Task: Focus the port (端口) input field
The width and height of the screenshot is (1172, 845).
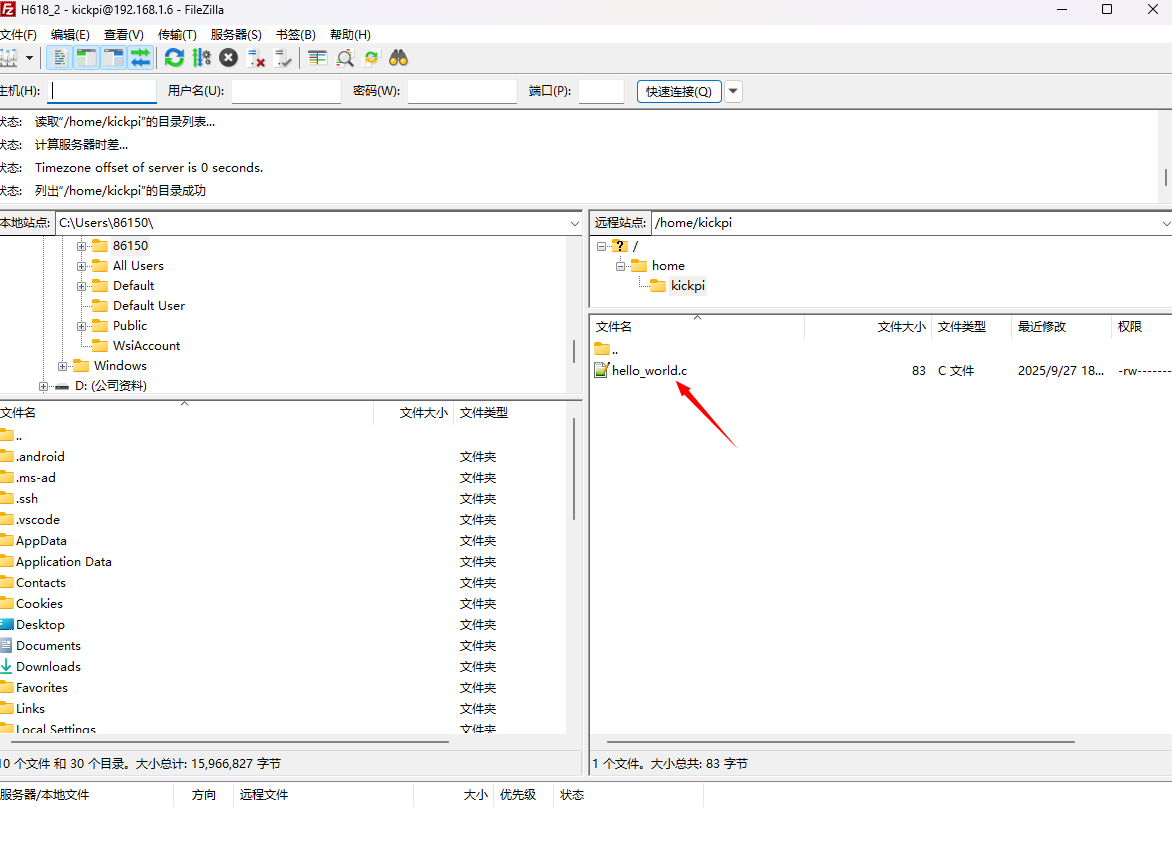Action: click(x=601, y=91)
